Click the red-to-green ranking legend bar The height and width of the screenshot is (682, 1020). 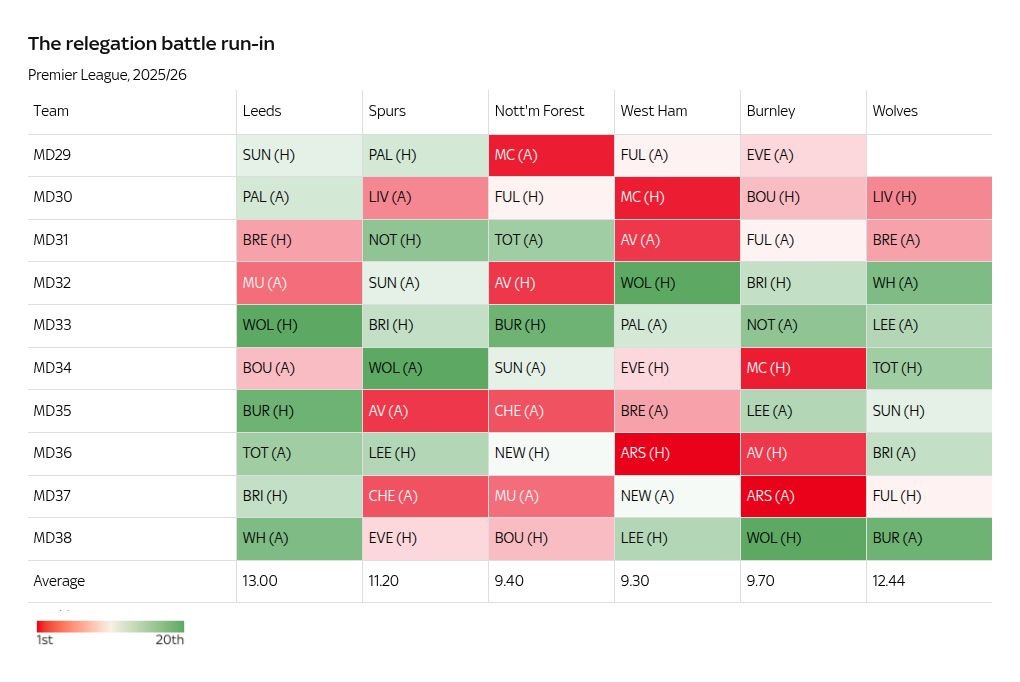[x=110, y=627]
